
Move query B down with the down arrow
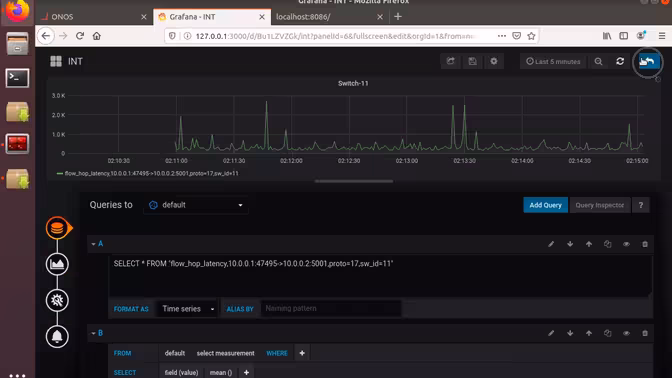pos(570,333)
